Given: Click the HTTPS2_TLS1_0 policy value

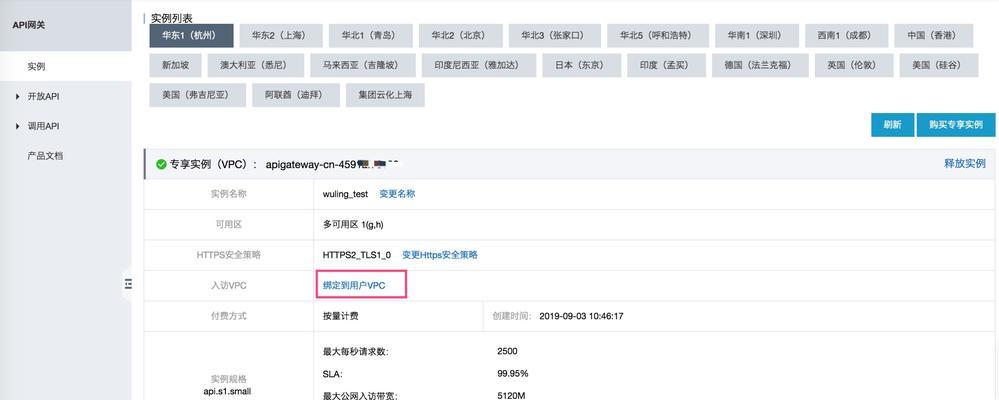Looking at the screenshot, I should click(x=357, y=255).
